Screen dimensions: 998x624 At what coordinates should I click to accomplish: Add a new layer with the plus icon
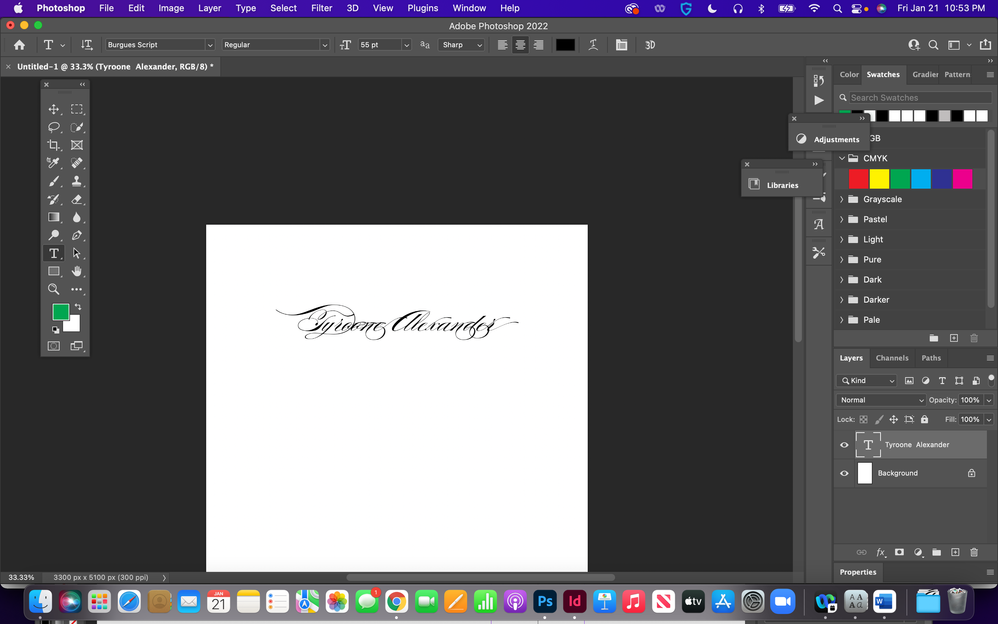click(x=954, y=552)
